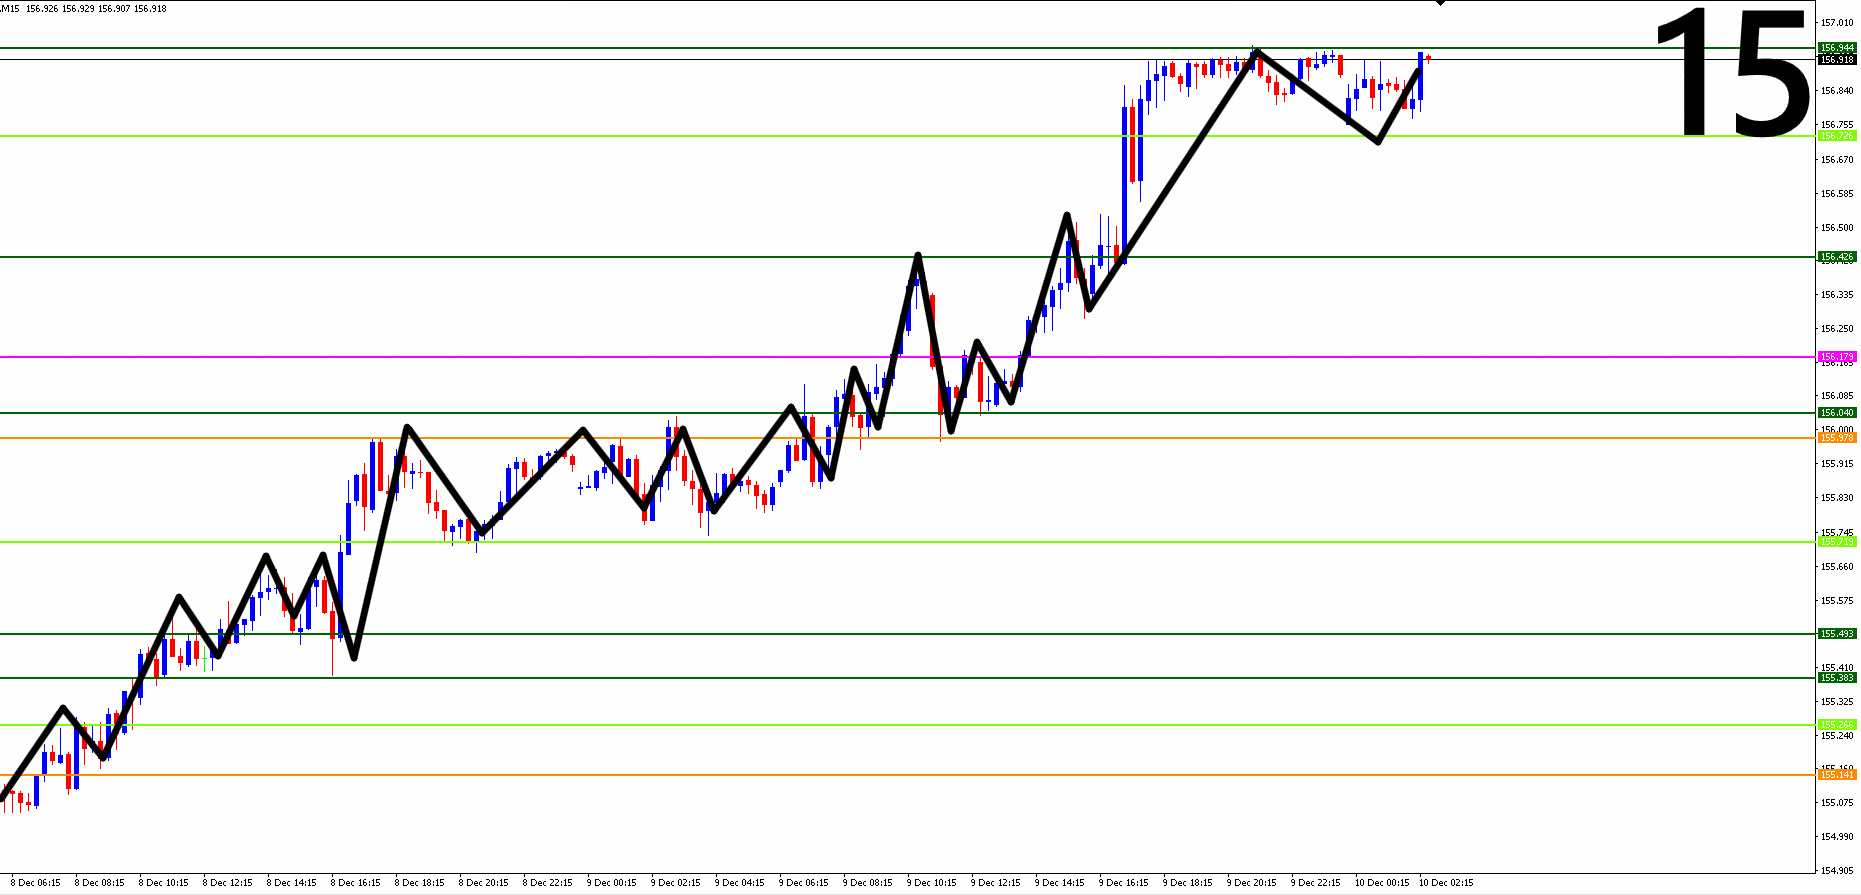Viewport: 1861px width, 895px height.
Task: Click the 155.830 price scale value
Action: click(1837, 498)
